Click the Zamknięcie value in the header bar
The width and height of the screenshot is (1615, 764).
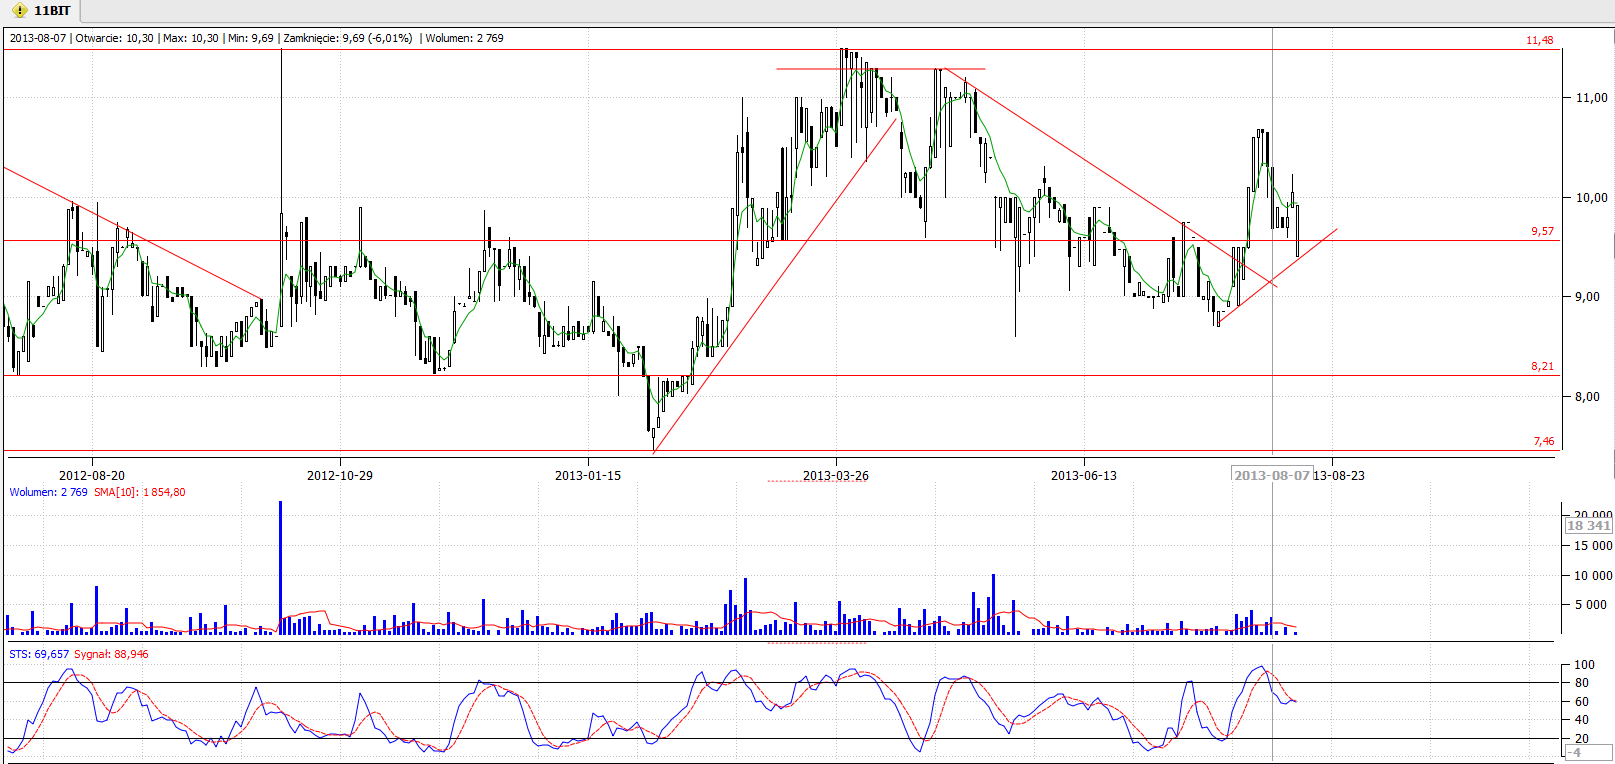pos(347,38)
